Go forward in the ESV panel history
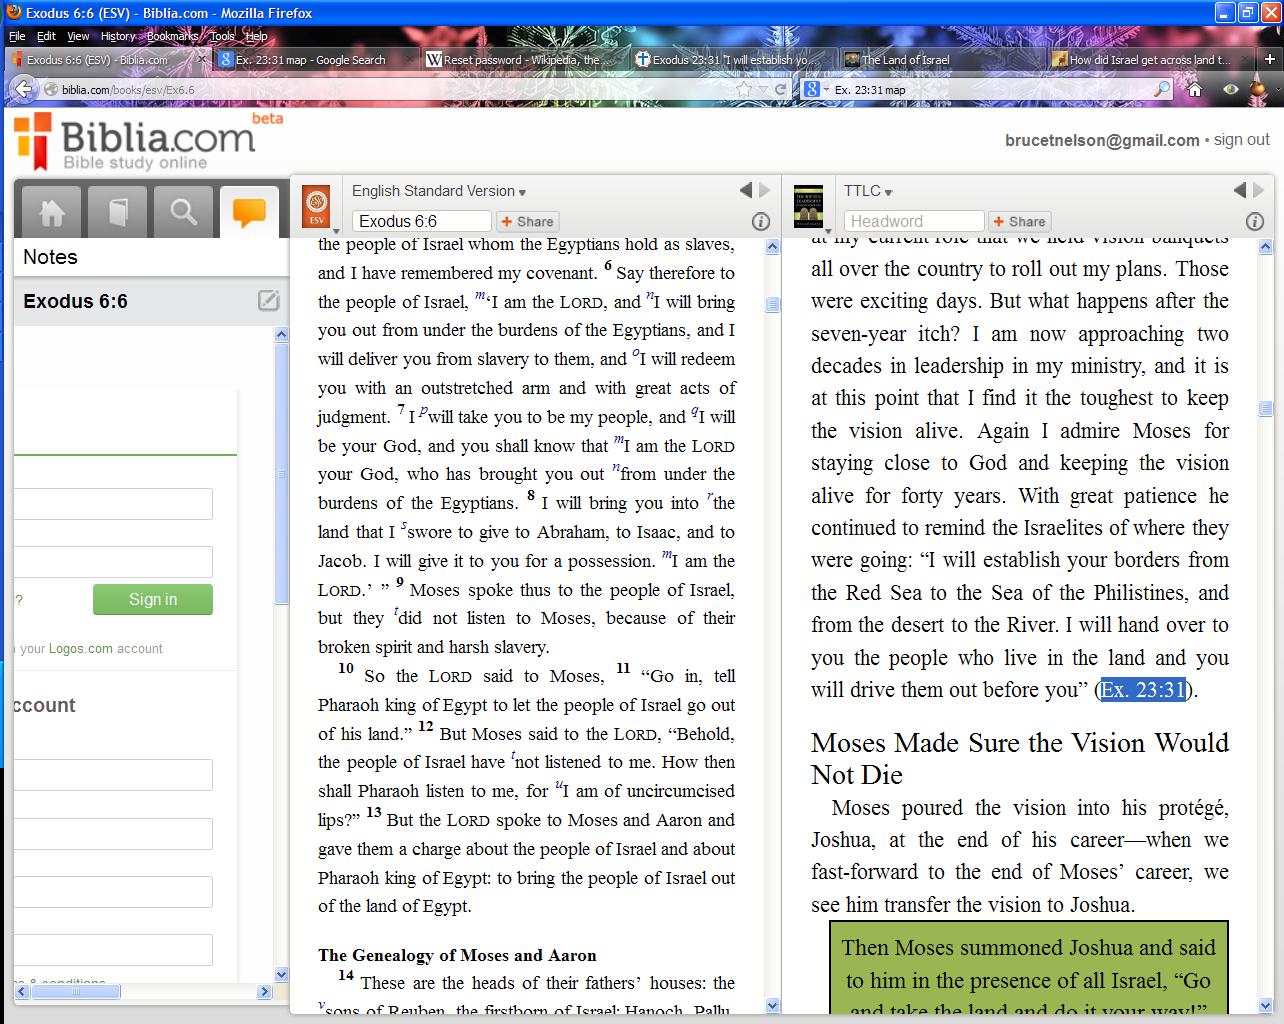Viewport: 1284px width, 1024px height. click(x=765, y=190)
